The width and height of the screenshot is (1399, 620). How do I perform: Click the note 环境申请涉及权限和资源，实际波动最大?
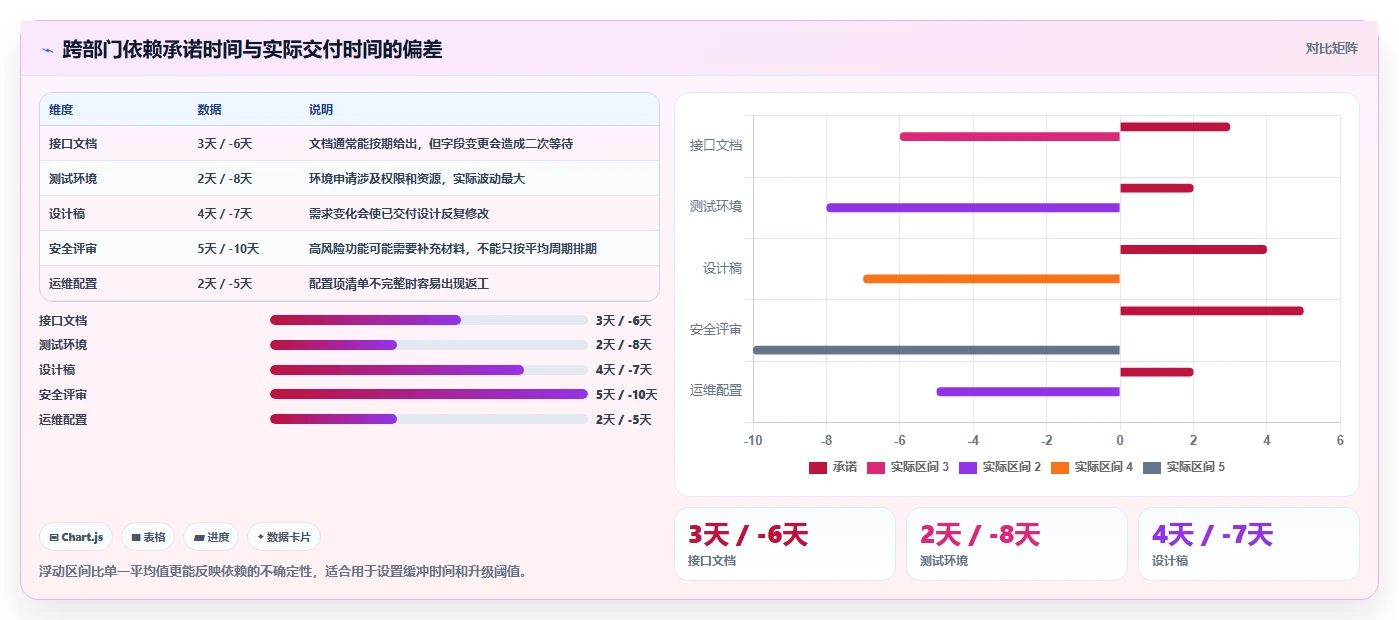(417, 179)
